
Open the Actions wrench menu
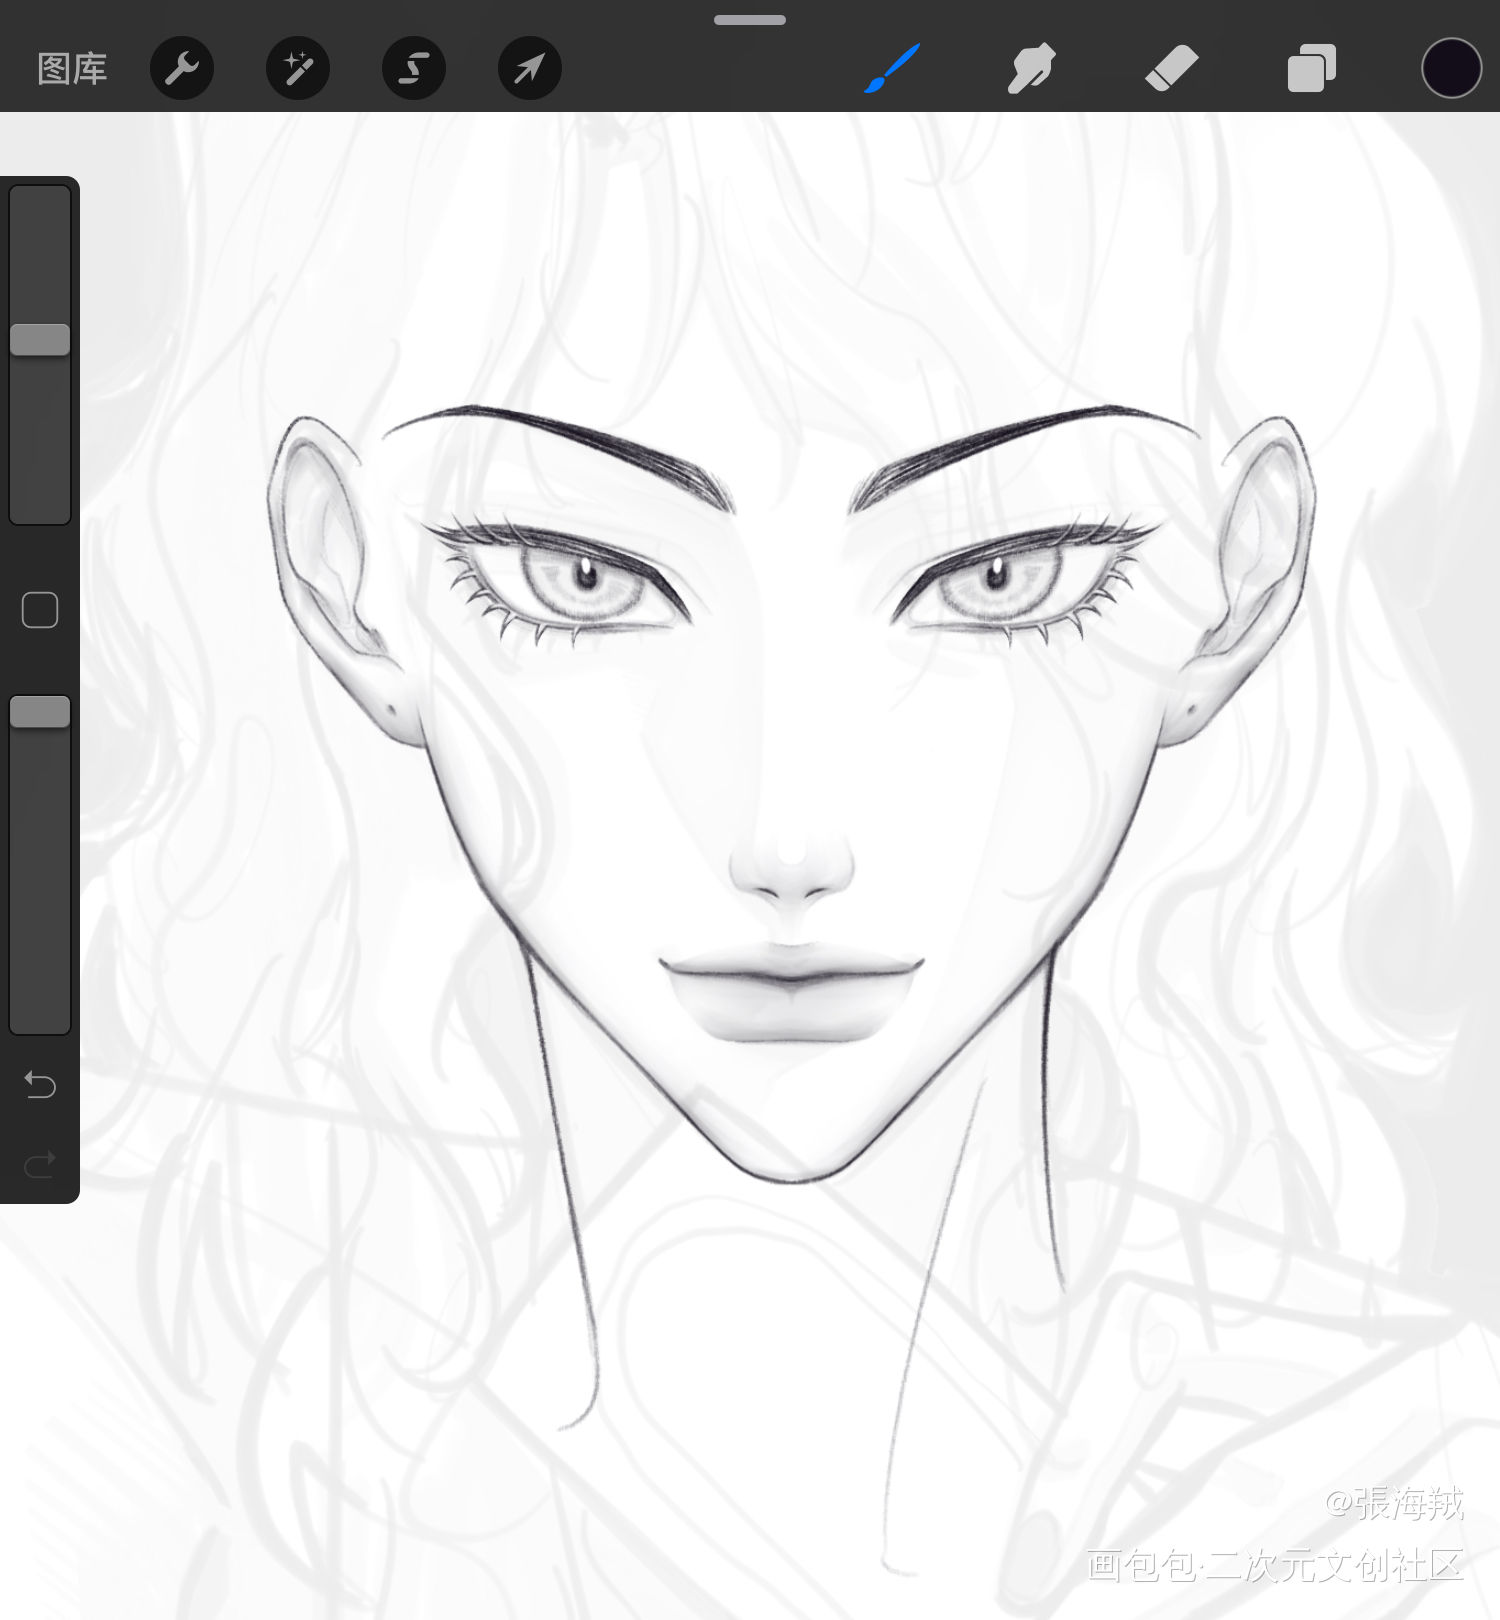click(x=182, y=68)
